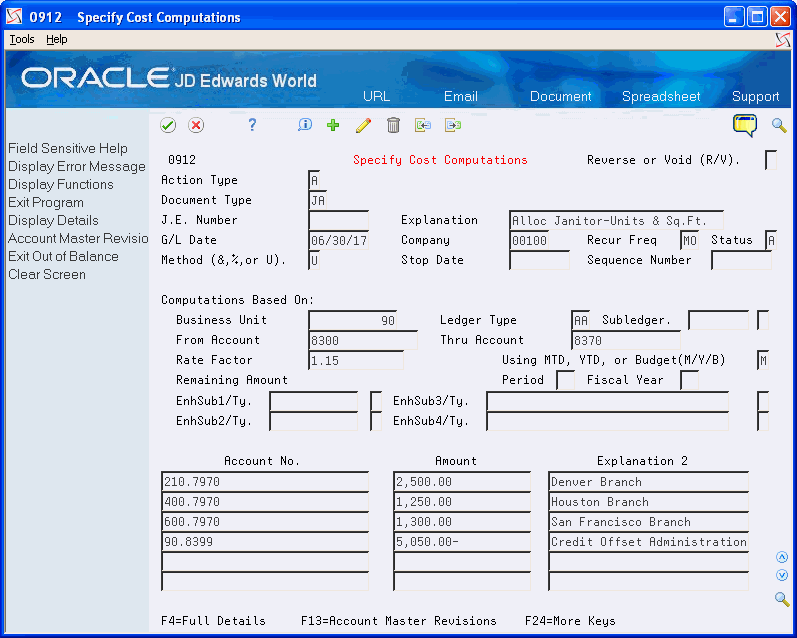
Task: Select Field Sensitive Help in sidebar
Action: (68, 148)
